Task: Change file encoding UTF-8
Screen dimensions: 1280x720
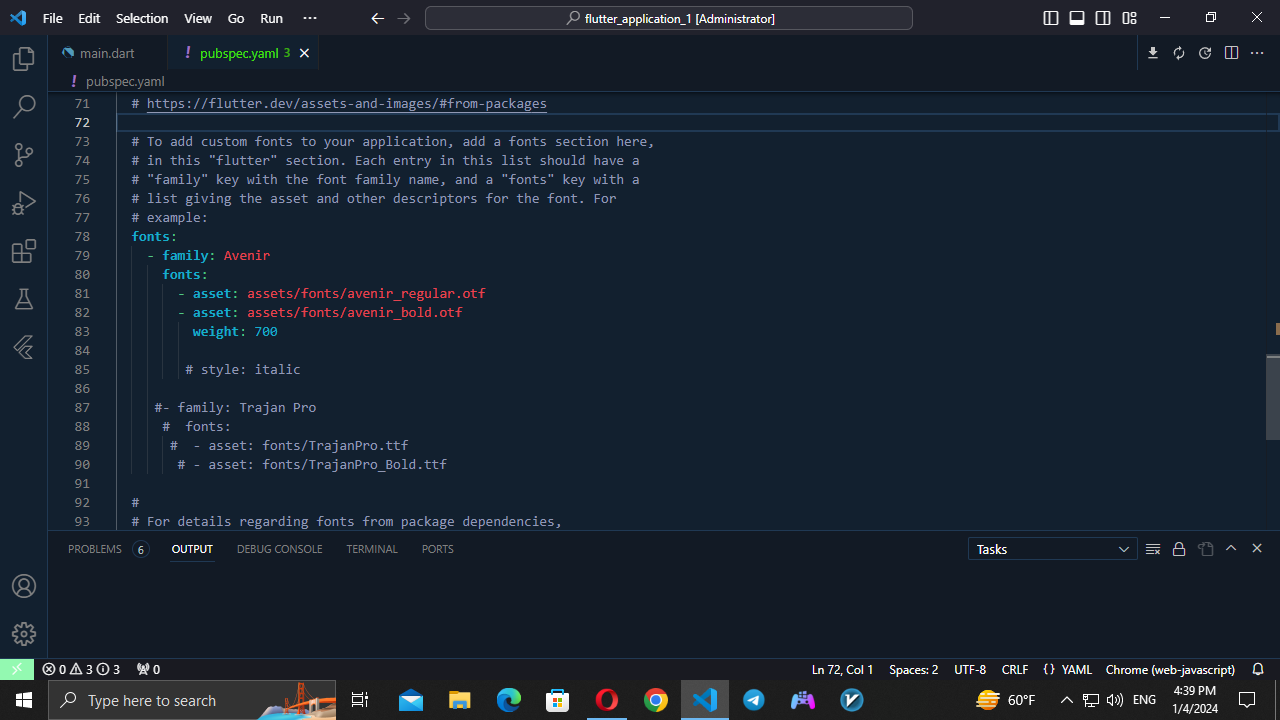Action: 970,669
